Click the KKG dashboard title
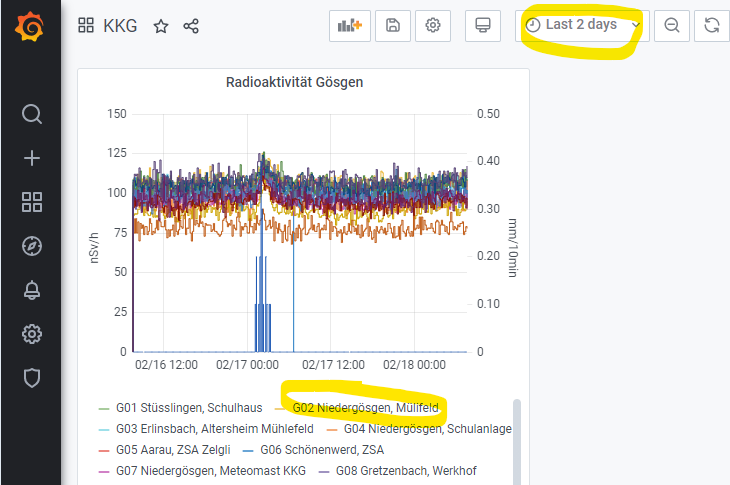The image size is (730, 485). 120,26
